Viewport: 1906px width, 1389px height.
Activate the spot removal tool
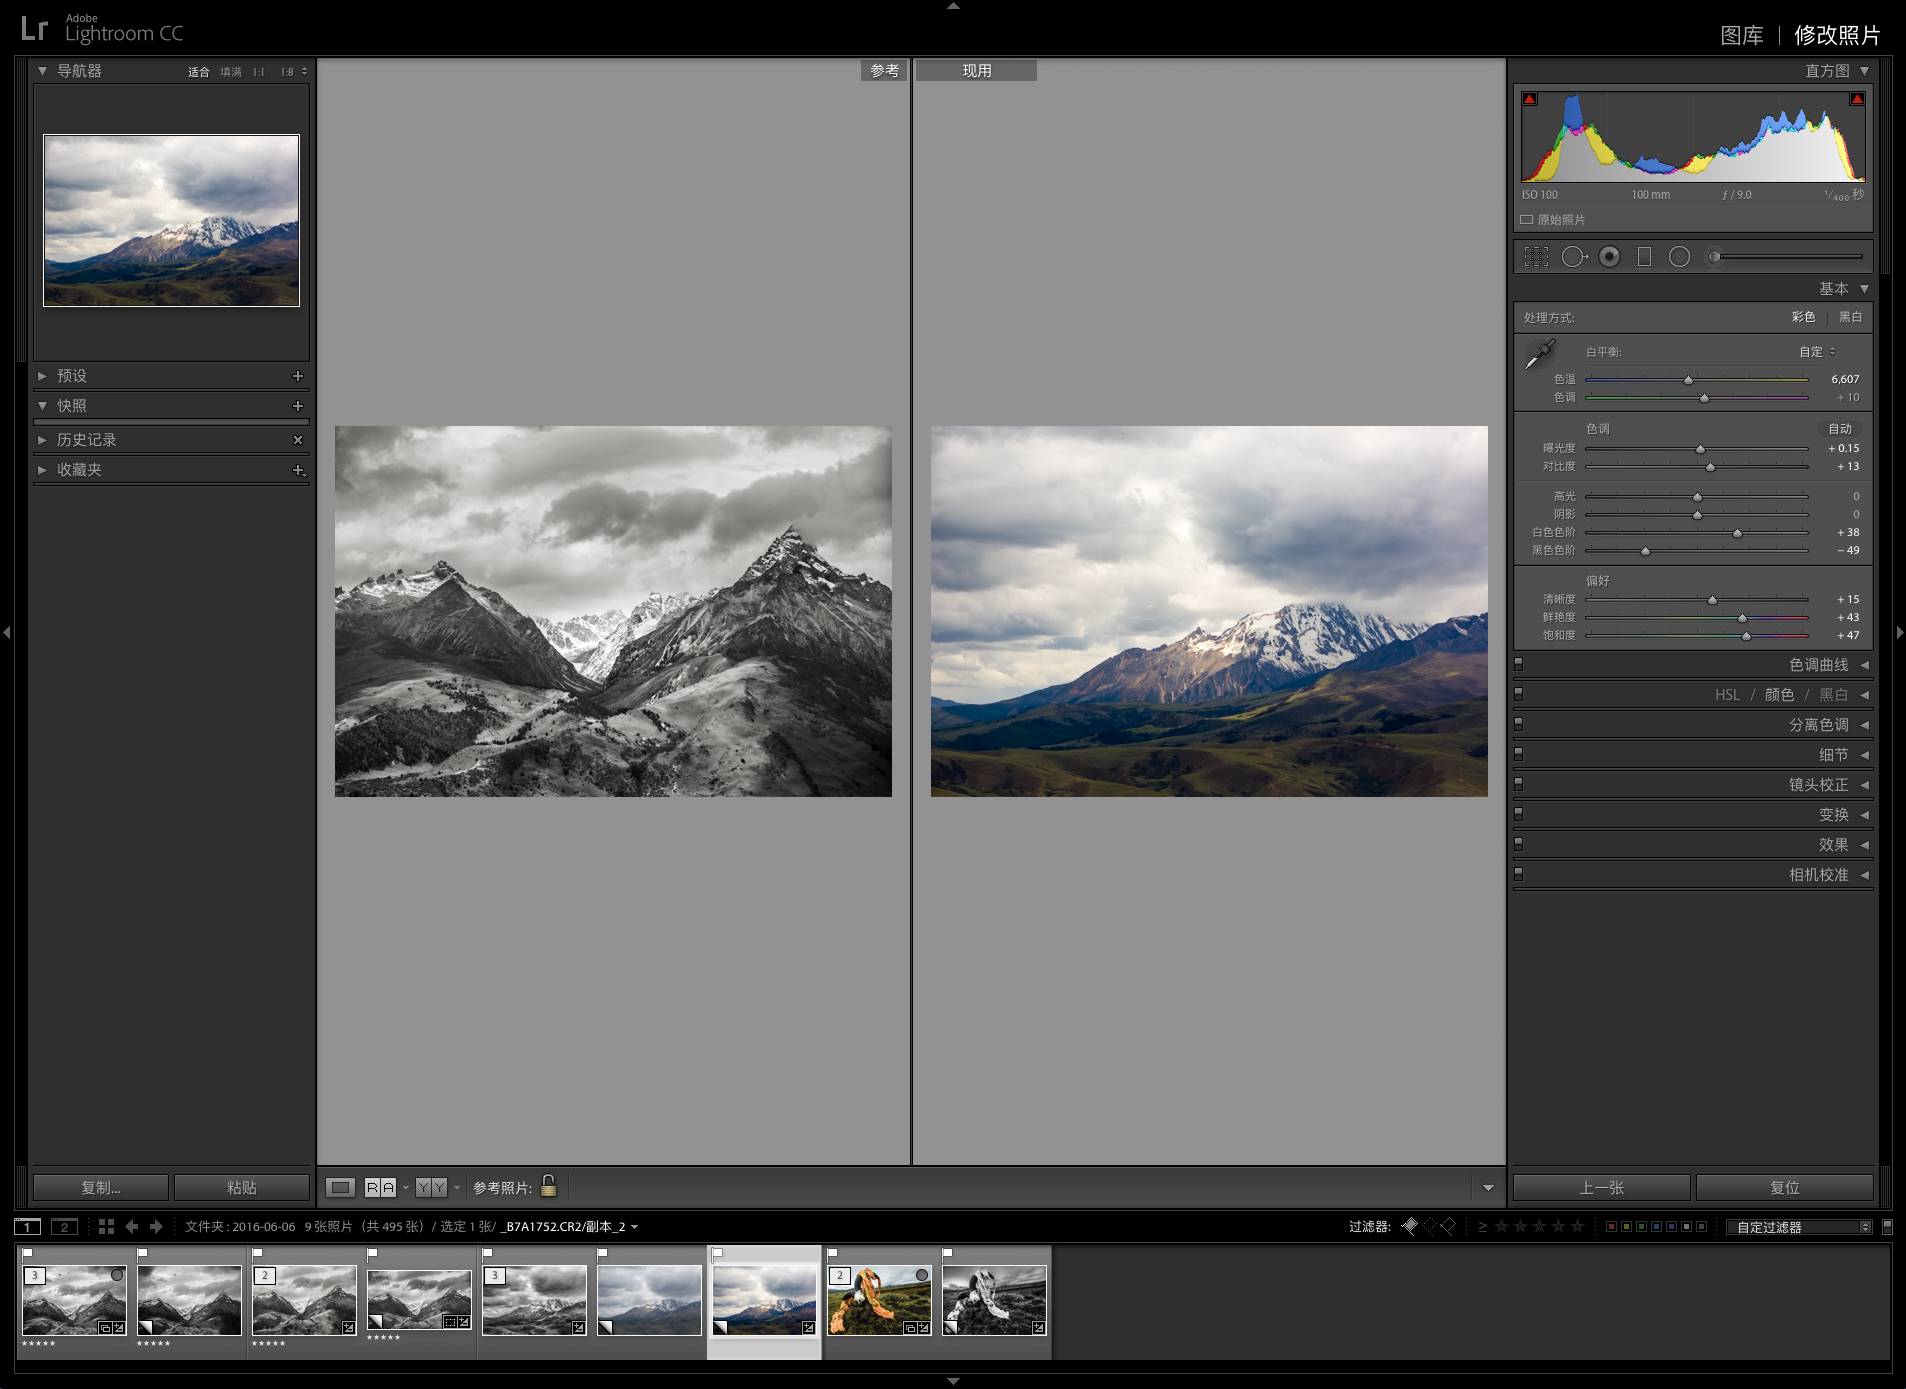pos(1573,257)
